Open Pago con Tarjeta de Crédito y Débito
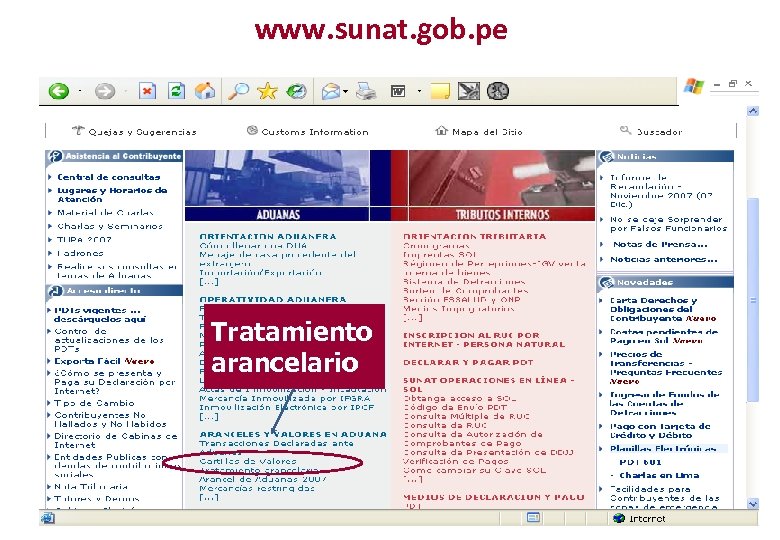The height and width of the screenshot is (540, 780). tap(660, 431)
